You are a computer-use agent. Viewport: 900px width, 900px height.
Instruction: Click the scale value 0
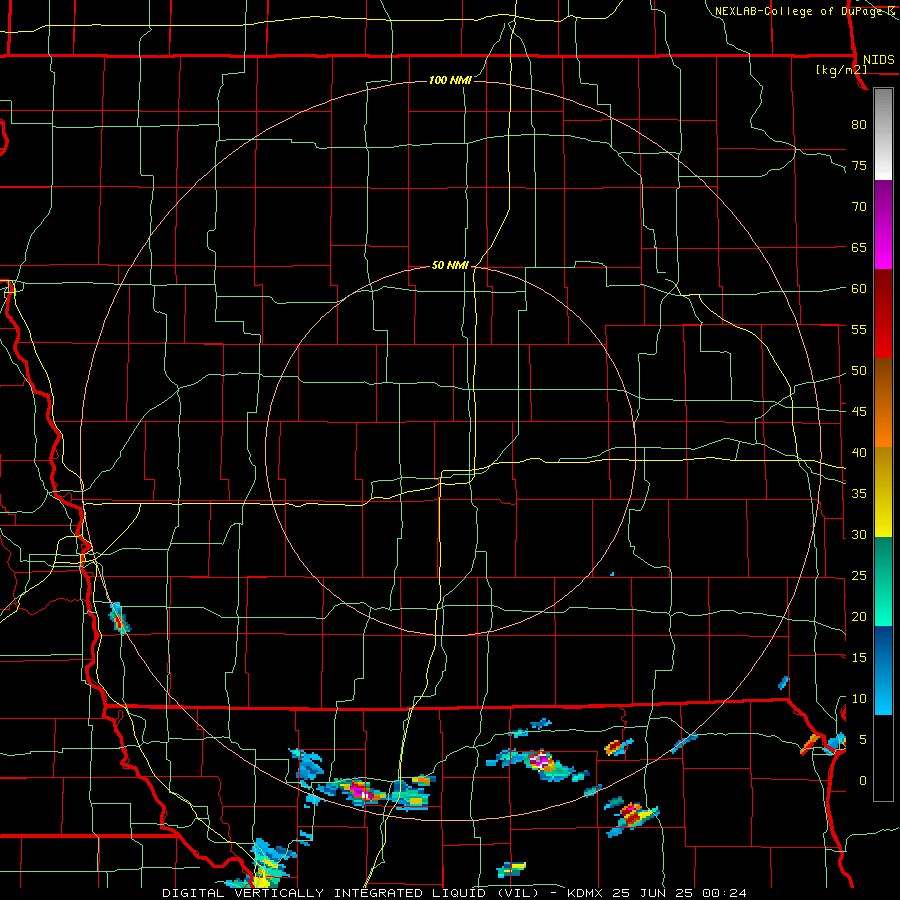click(x=863, y=781)
